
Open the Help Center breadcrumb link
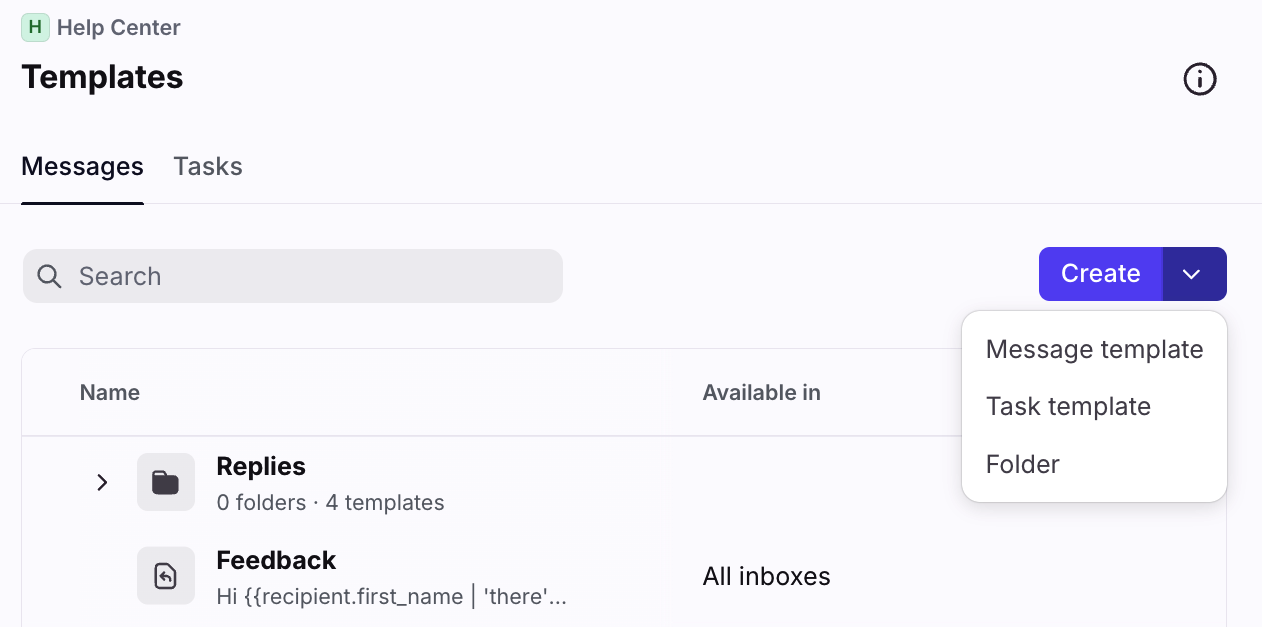(x=118, y=28)
